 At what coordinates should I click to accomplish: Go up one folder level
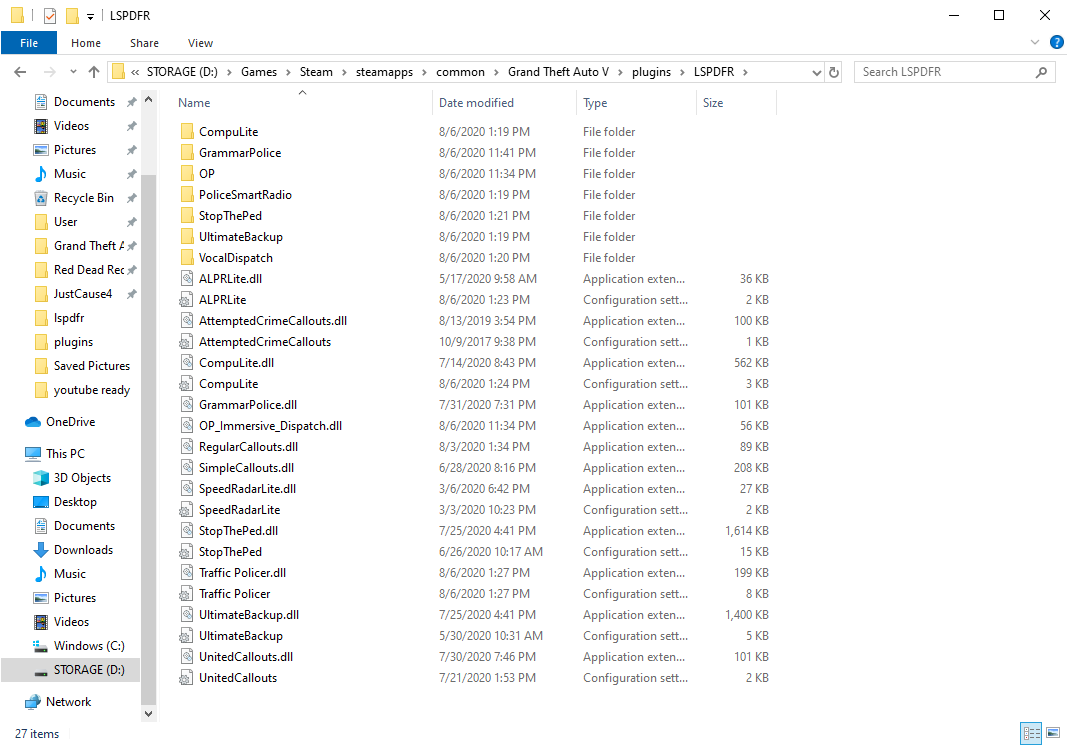click(94, 71)
